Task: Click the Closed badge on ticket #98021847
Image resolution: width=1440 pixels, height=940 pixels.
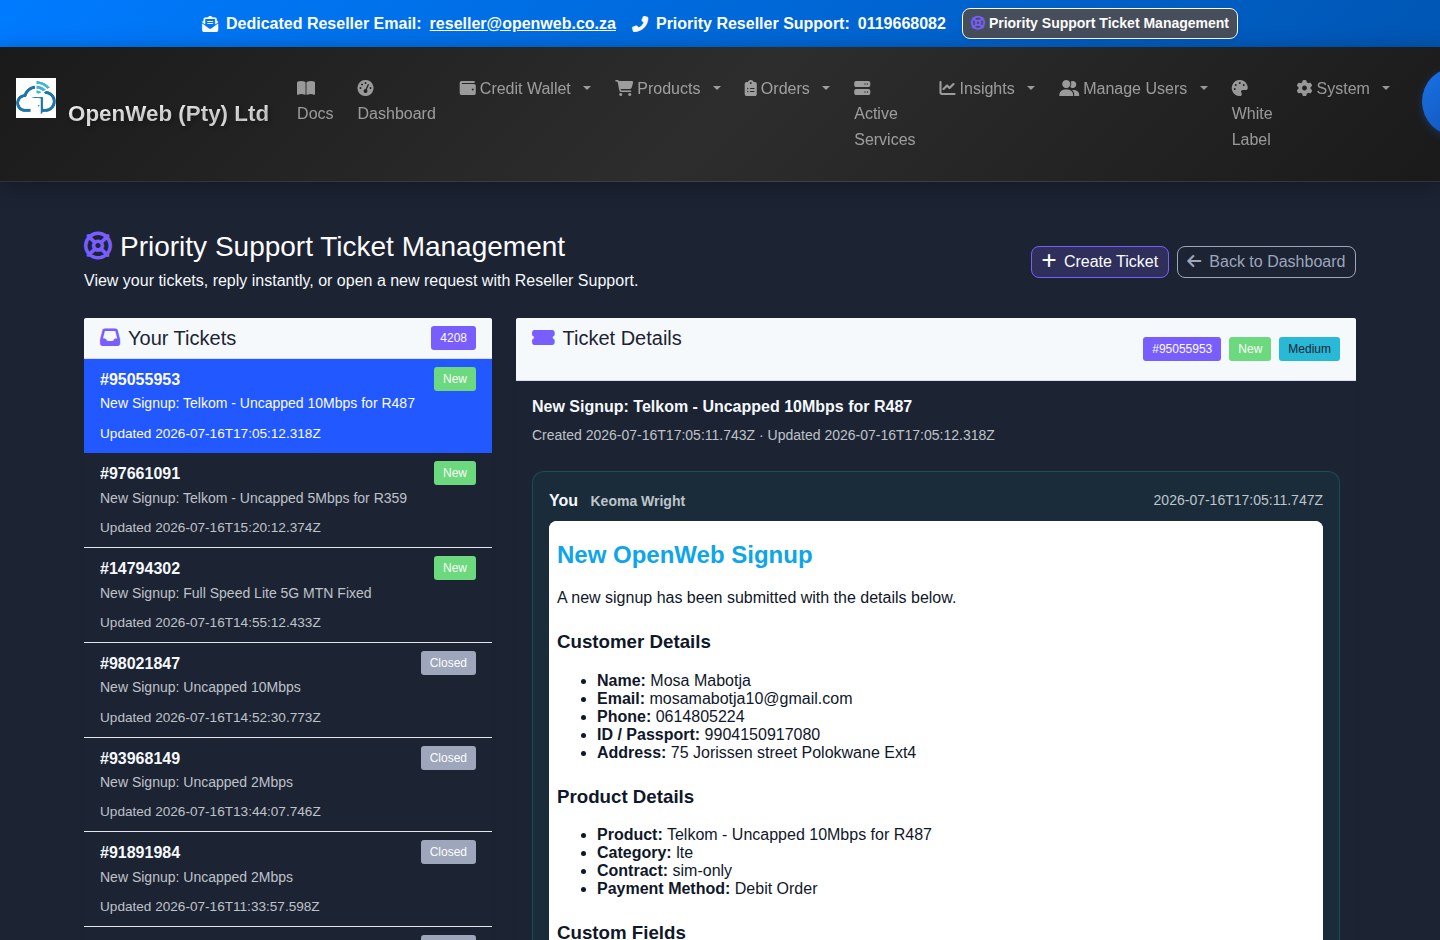Action: click(x=448, y=663)
